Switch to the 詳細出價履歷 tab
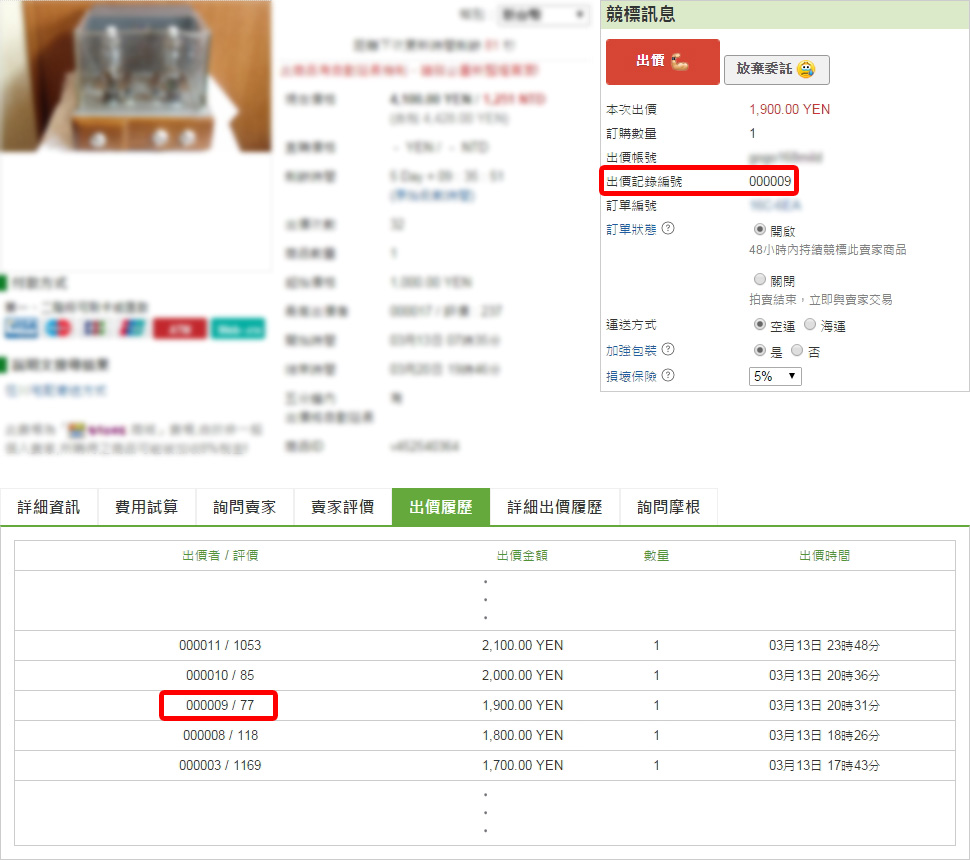 click(x=554, y=507)
